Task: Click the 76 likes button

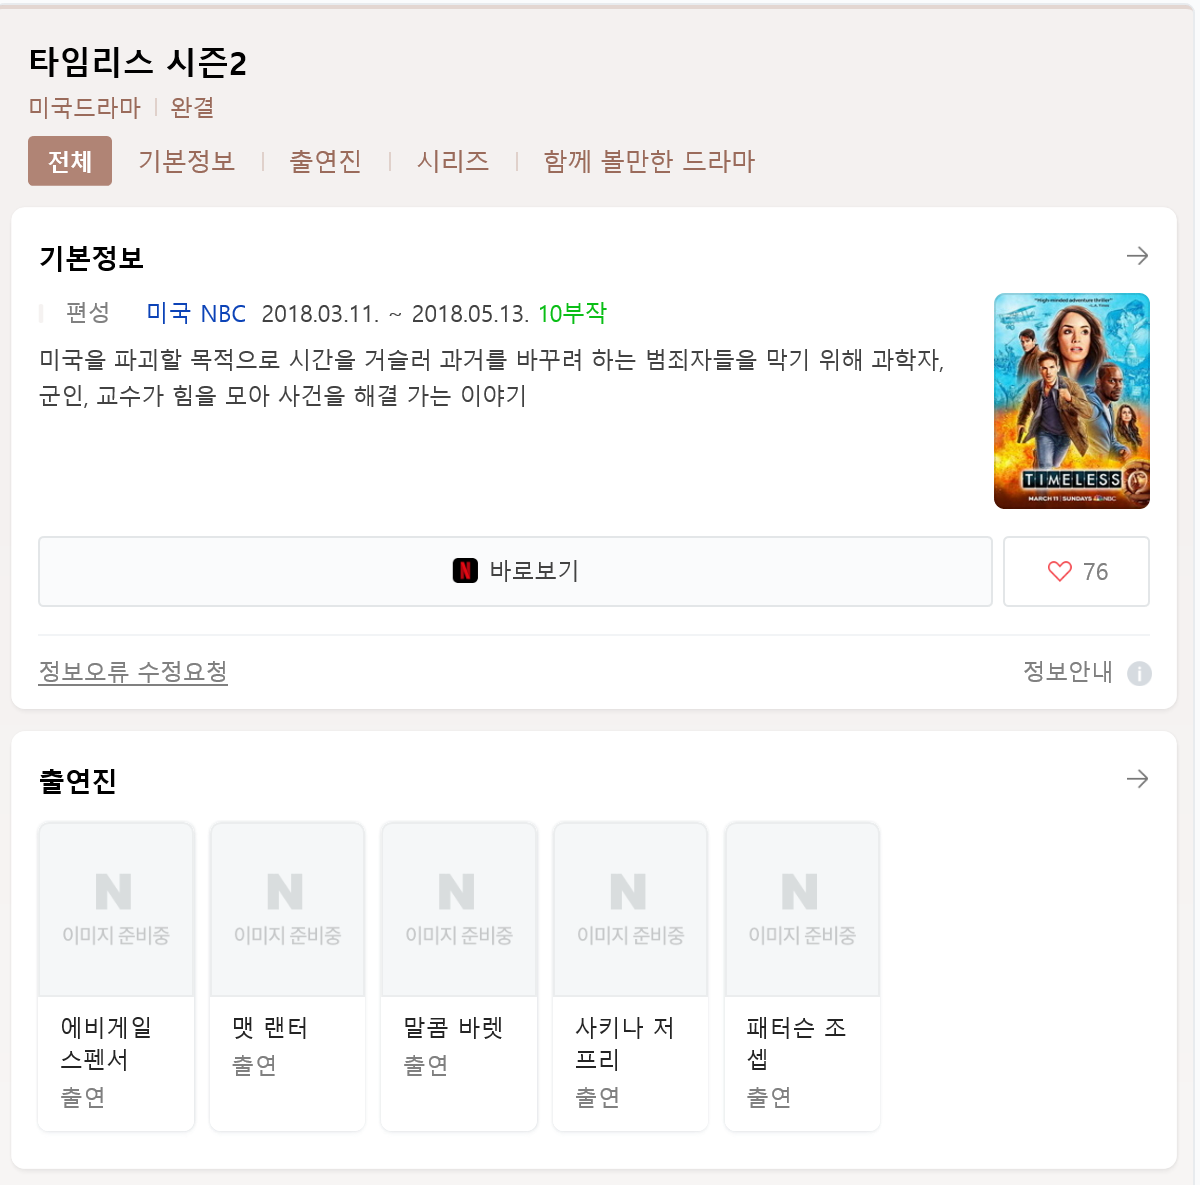Action: pos(1076,571)
